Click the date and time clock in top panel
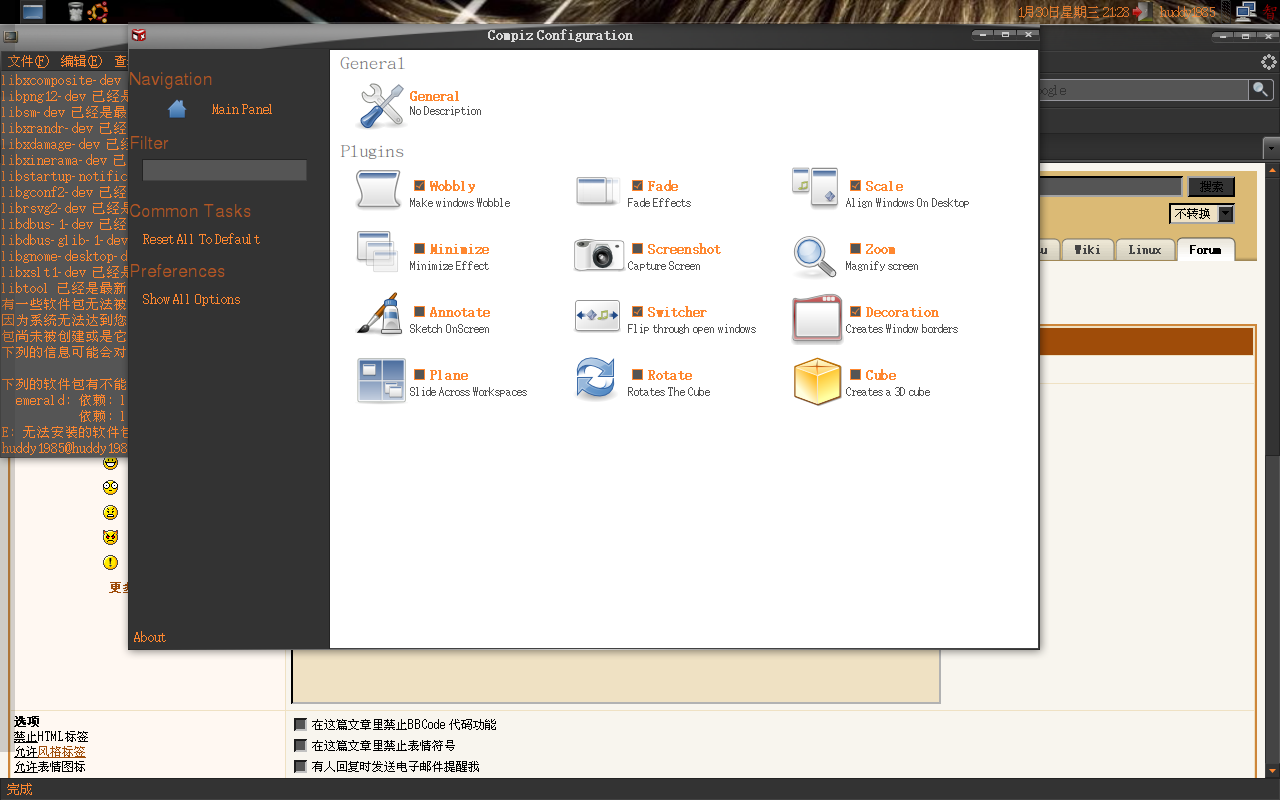 pyautogui.click(x=1074, y=12)
